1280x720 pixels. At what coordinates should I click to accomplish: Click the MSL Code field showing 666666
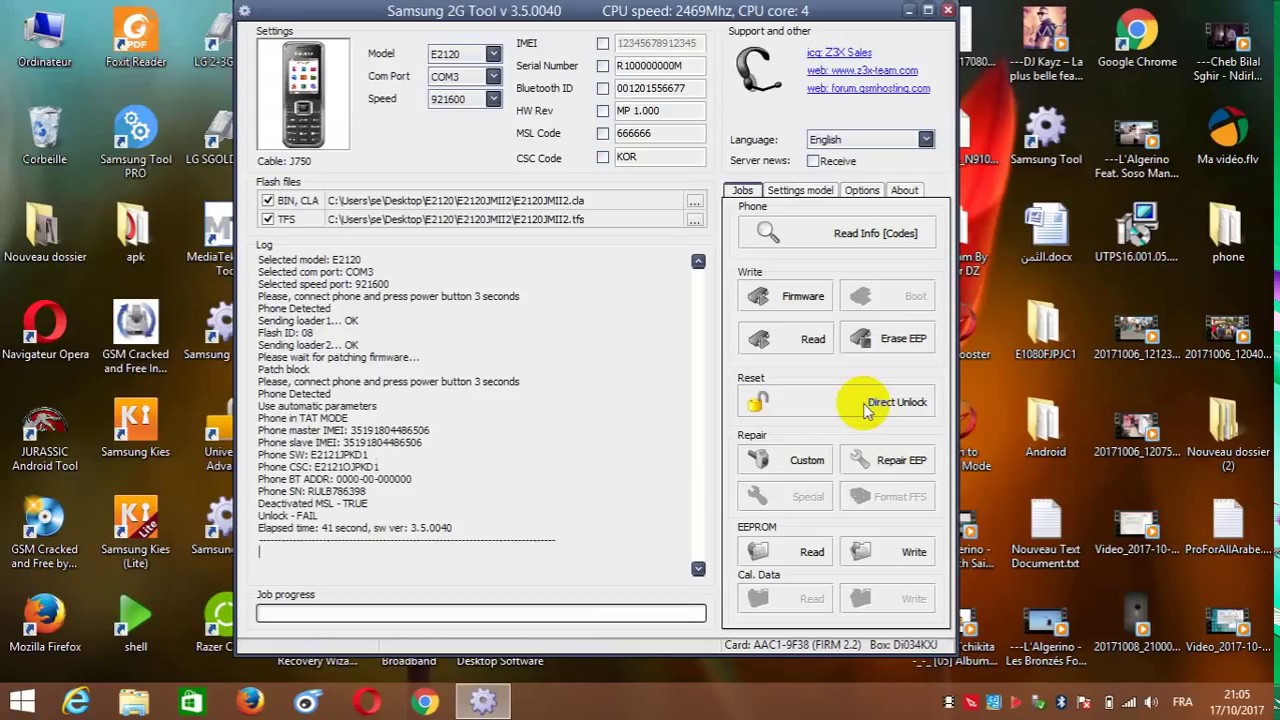point(660,134)
